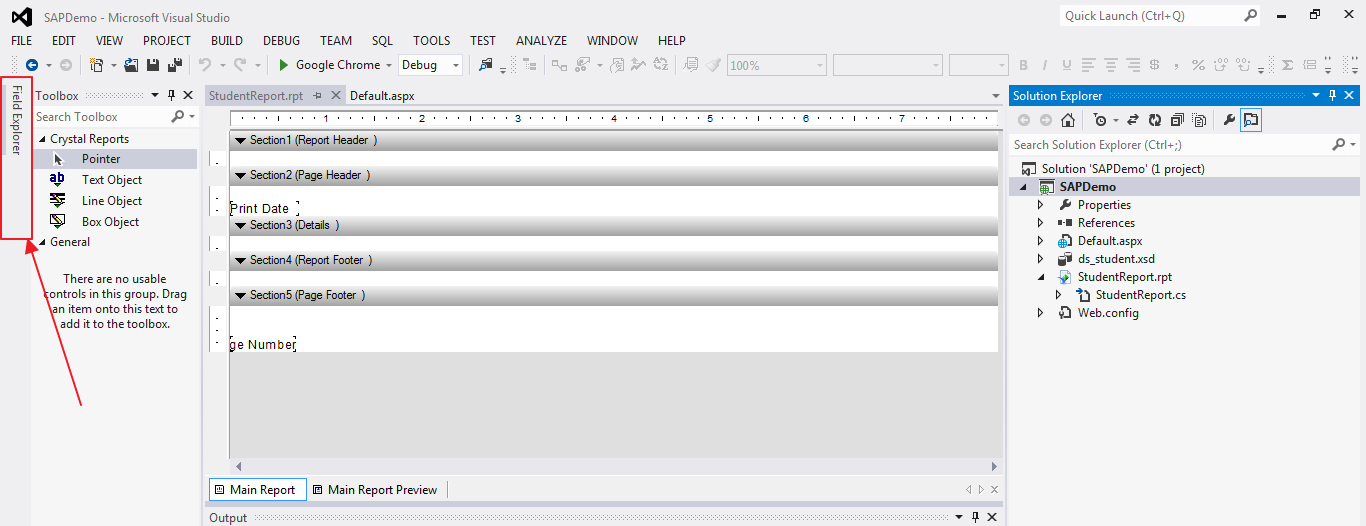Collapse Section1 (Report Header) arrow
This screenshot has height=526, width=1366.
240,141
